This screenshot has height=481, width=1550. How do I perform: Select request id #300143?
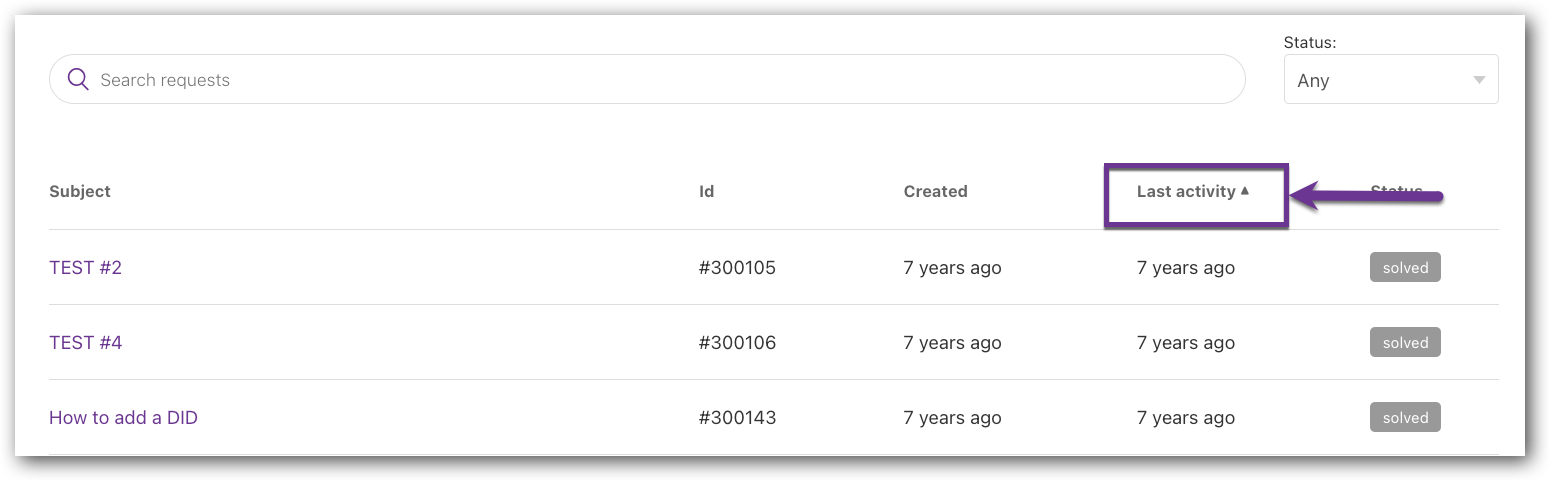click(x=737, y=418)
